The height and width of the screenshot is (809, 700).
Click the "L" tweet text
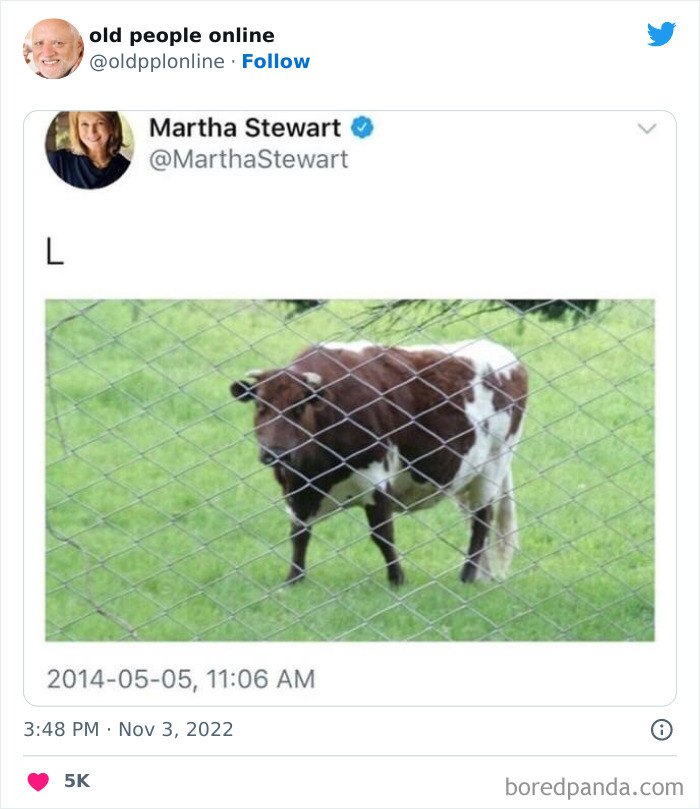54,253
